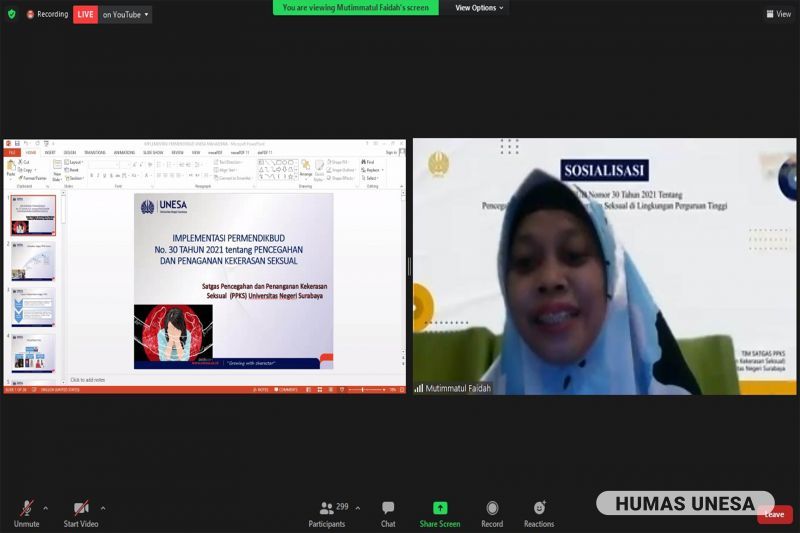800x533 pixels.
Task: Toggle COMMENTS in PowerPoint status bar
Action: [286, 390]
